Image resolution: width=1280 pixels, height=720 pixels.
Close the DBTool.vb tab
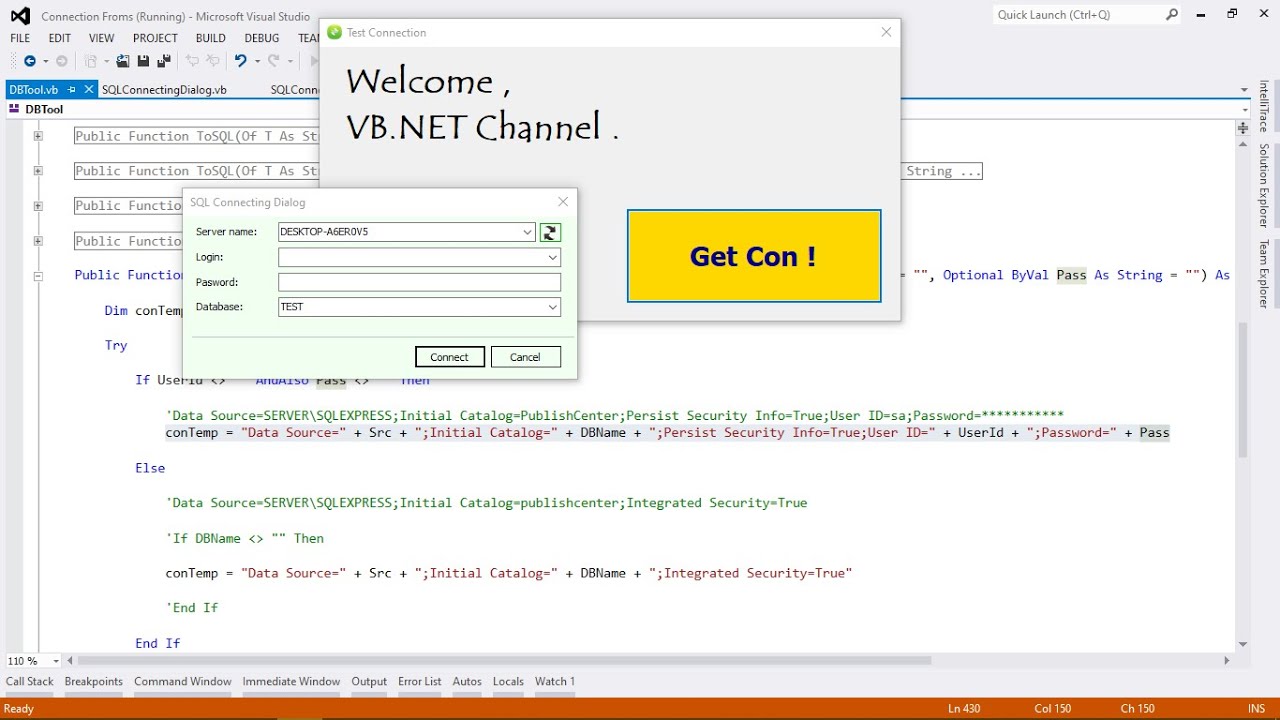tap(89, 90)
